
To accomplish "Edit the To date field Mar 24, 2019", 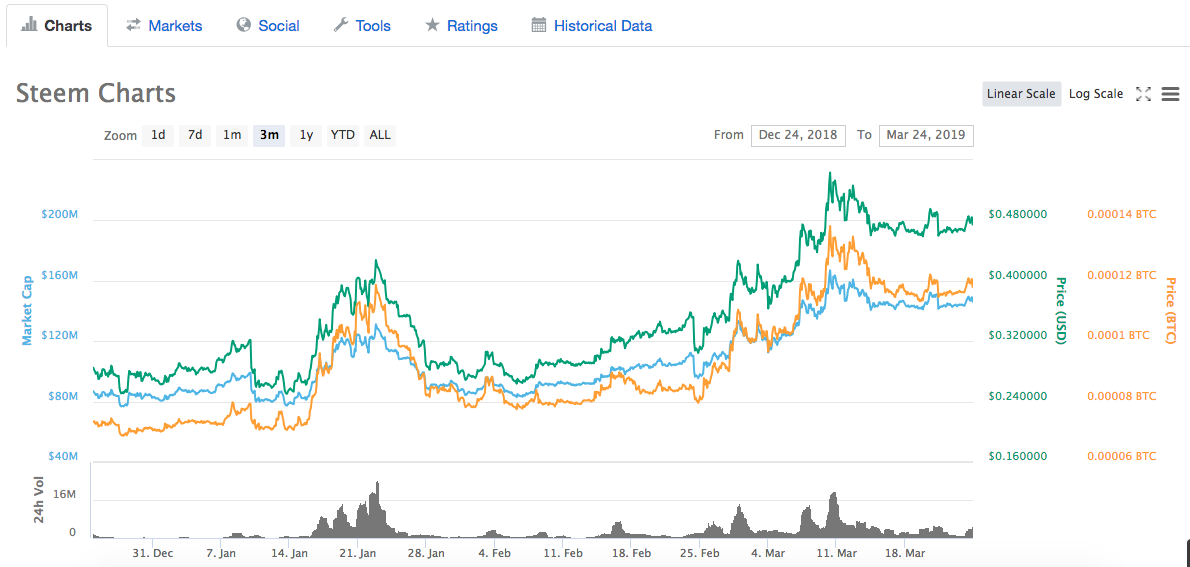I will (x=926, y=135).
